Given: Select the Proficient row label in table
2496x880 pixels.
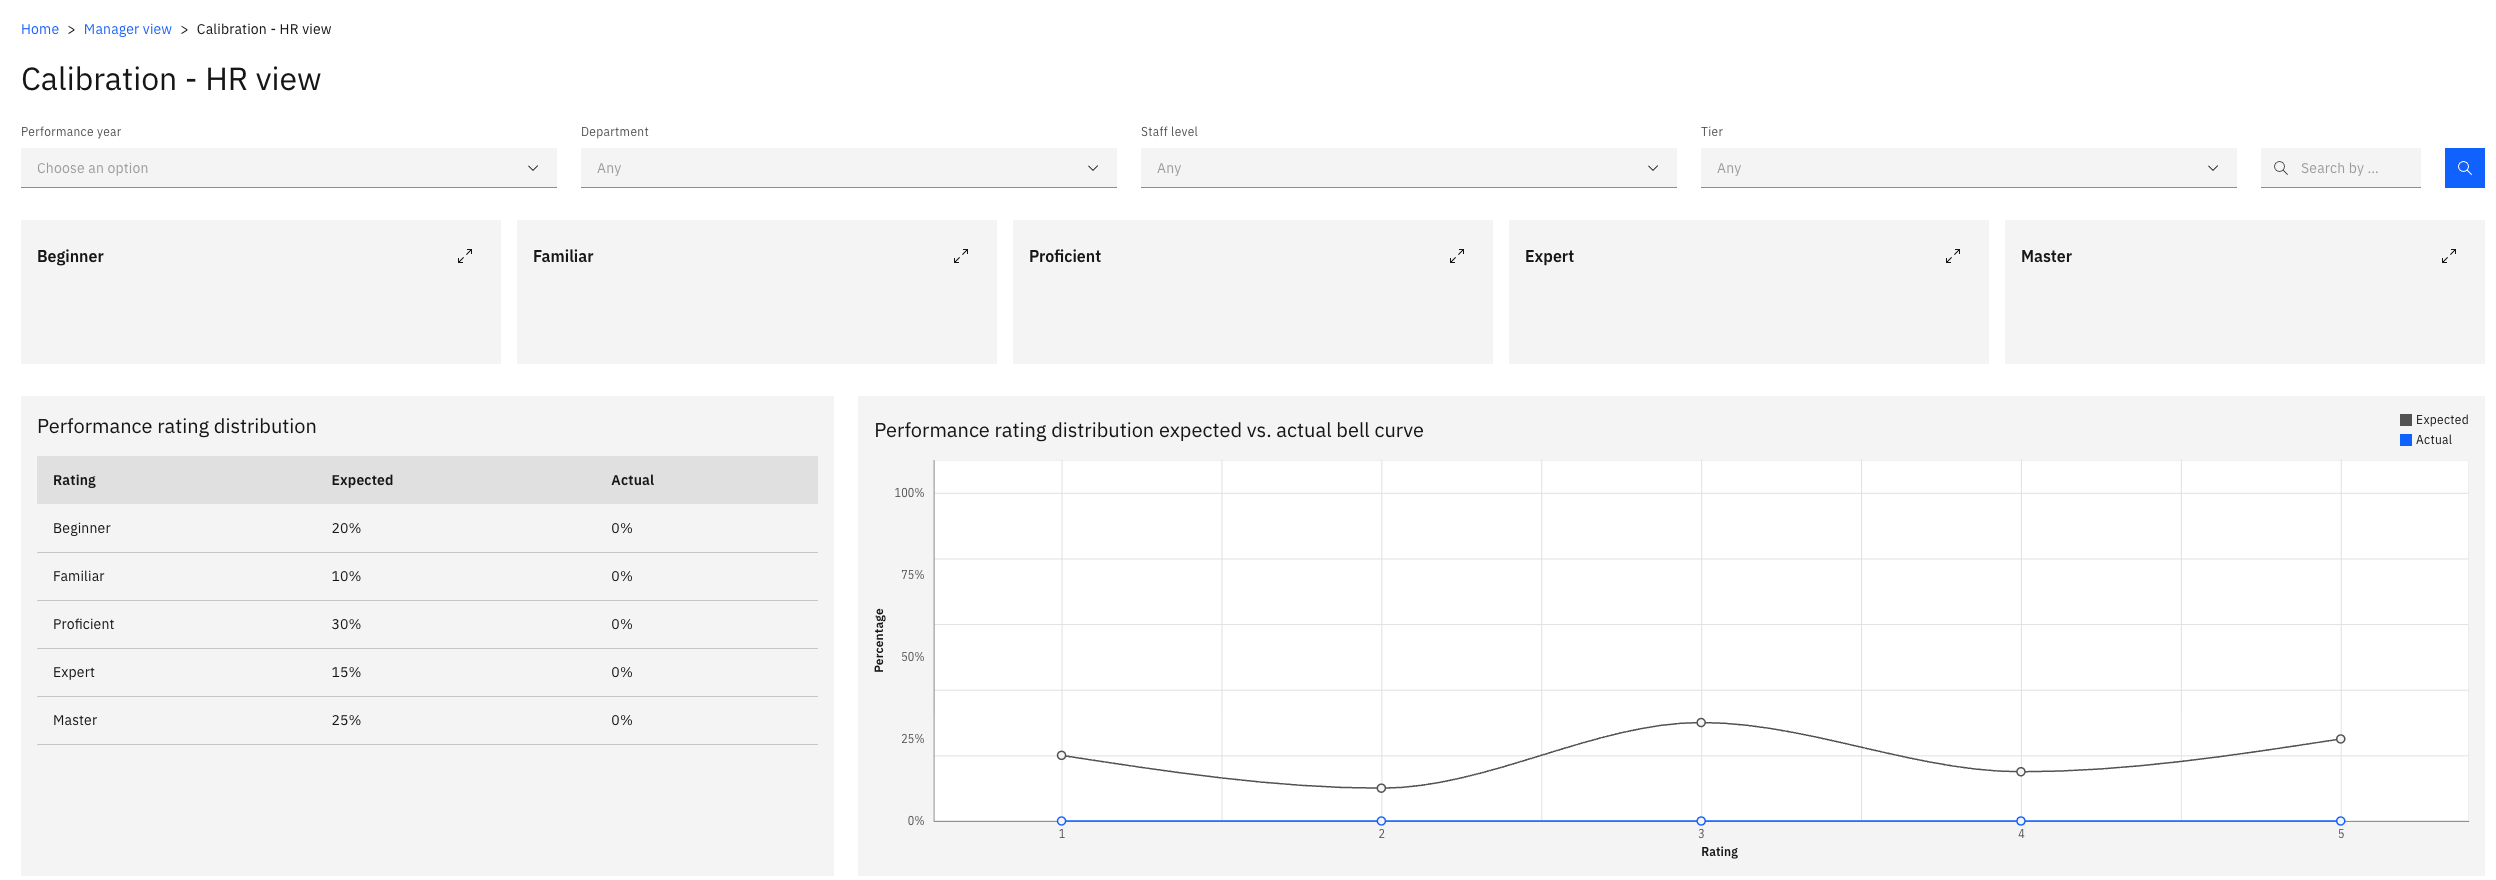Looking at the screenshot, I should click(x=83, y=624).
